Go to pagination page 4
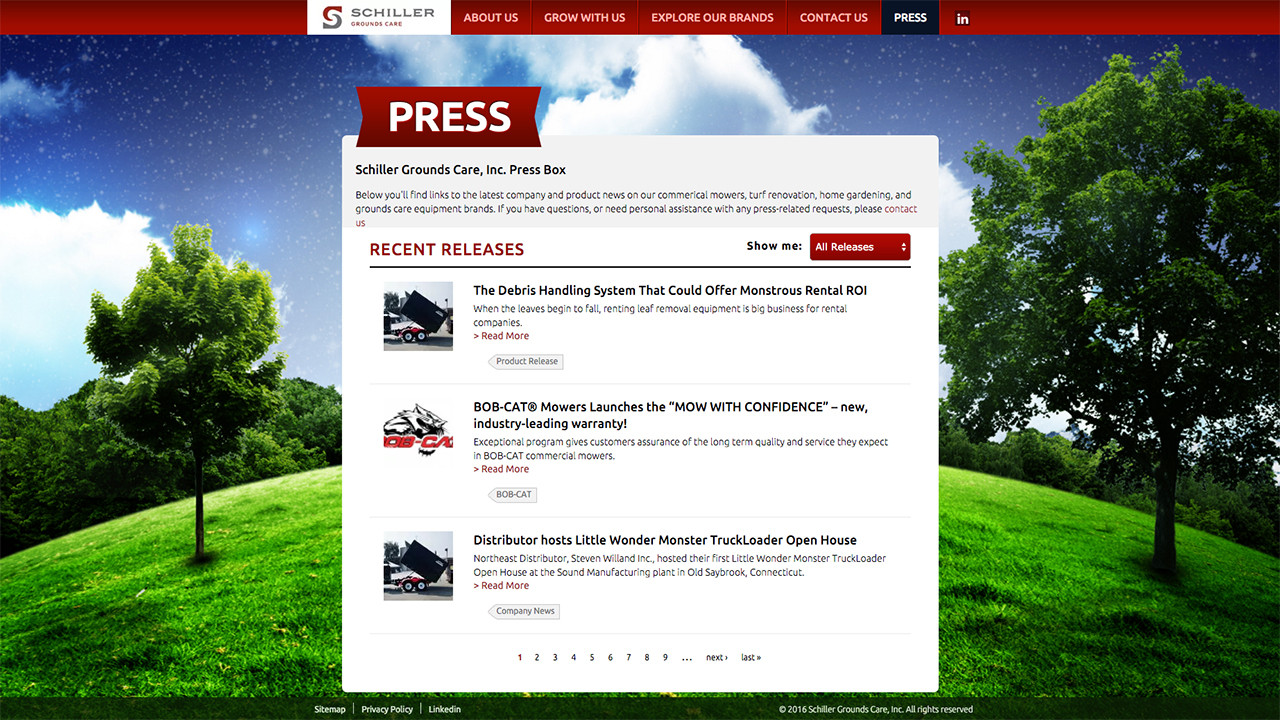Viewport: 1280px width, 720px height. click(574, 658)
